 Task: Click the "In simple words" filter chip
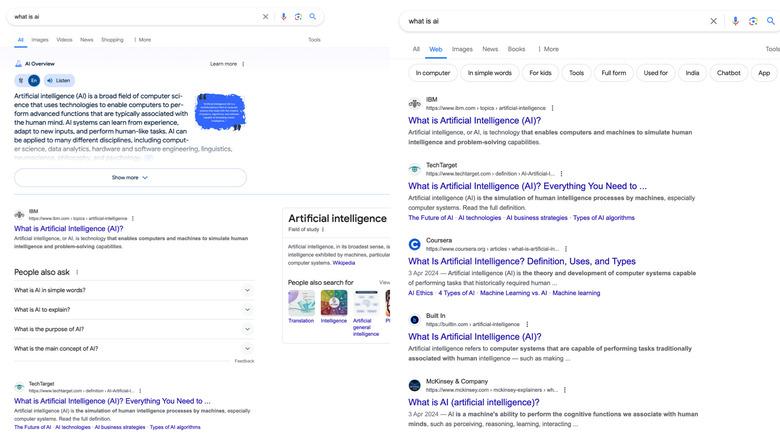click(489, 73)
